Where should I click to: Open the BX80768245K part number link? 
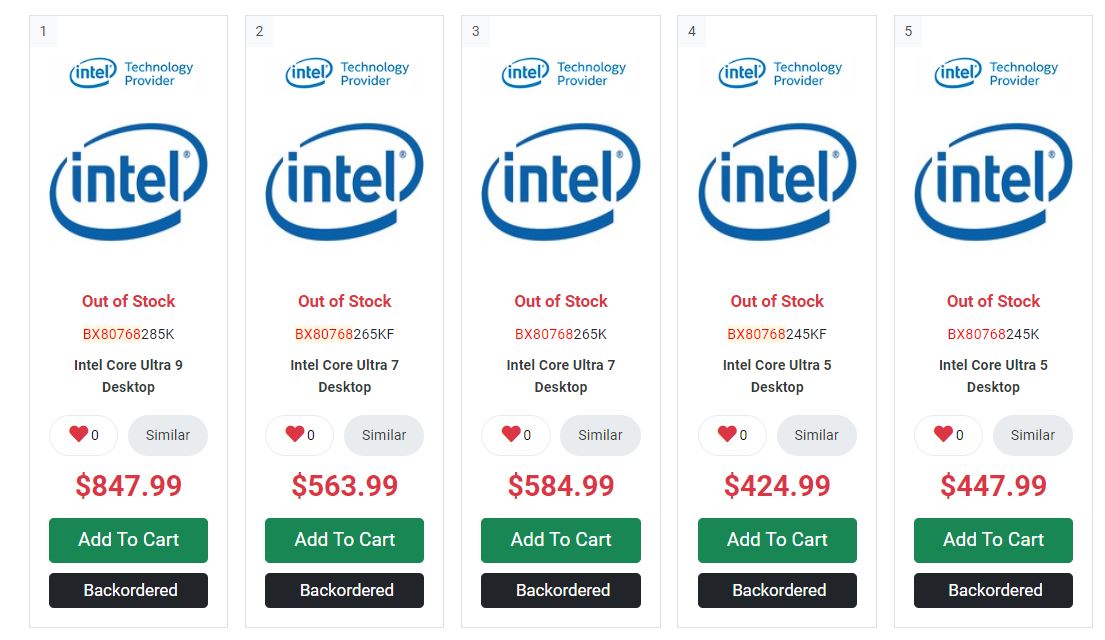[x=993, y=334]
